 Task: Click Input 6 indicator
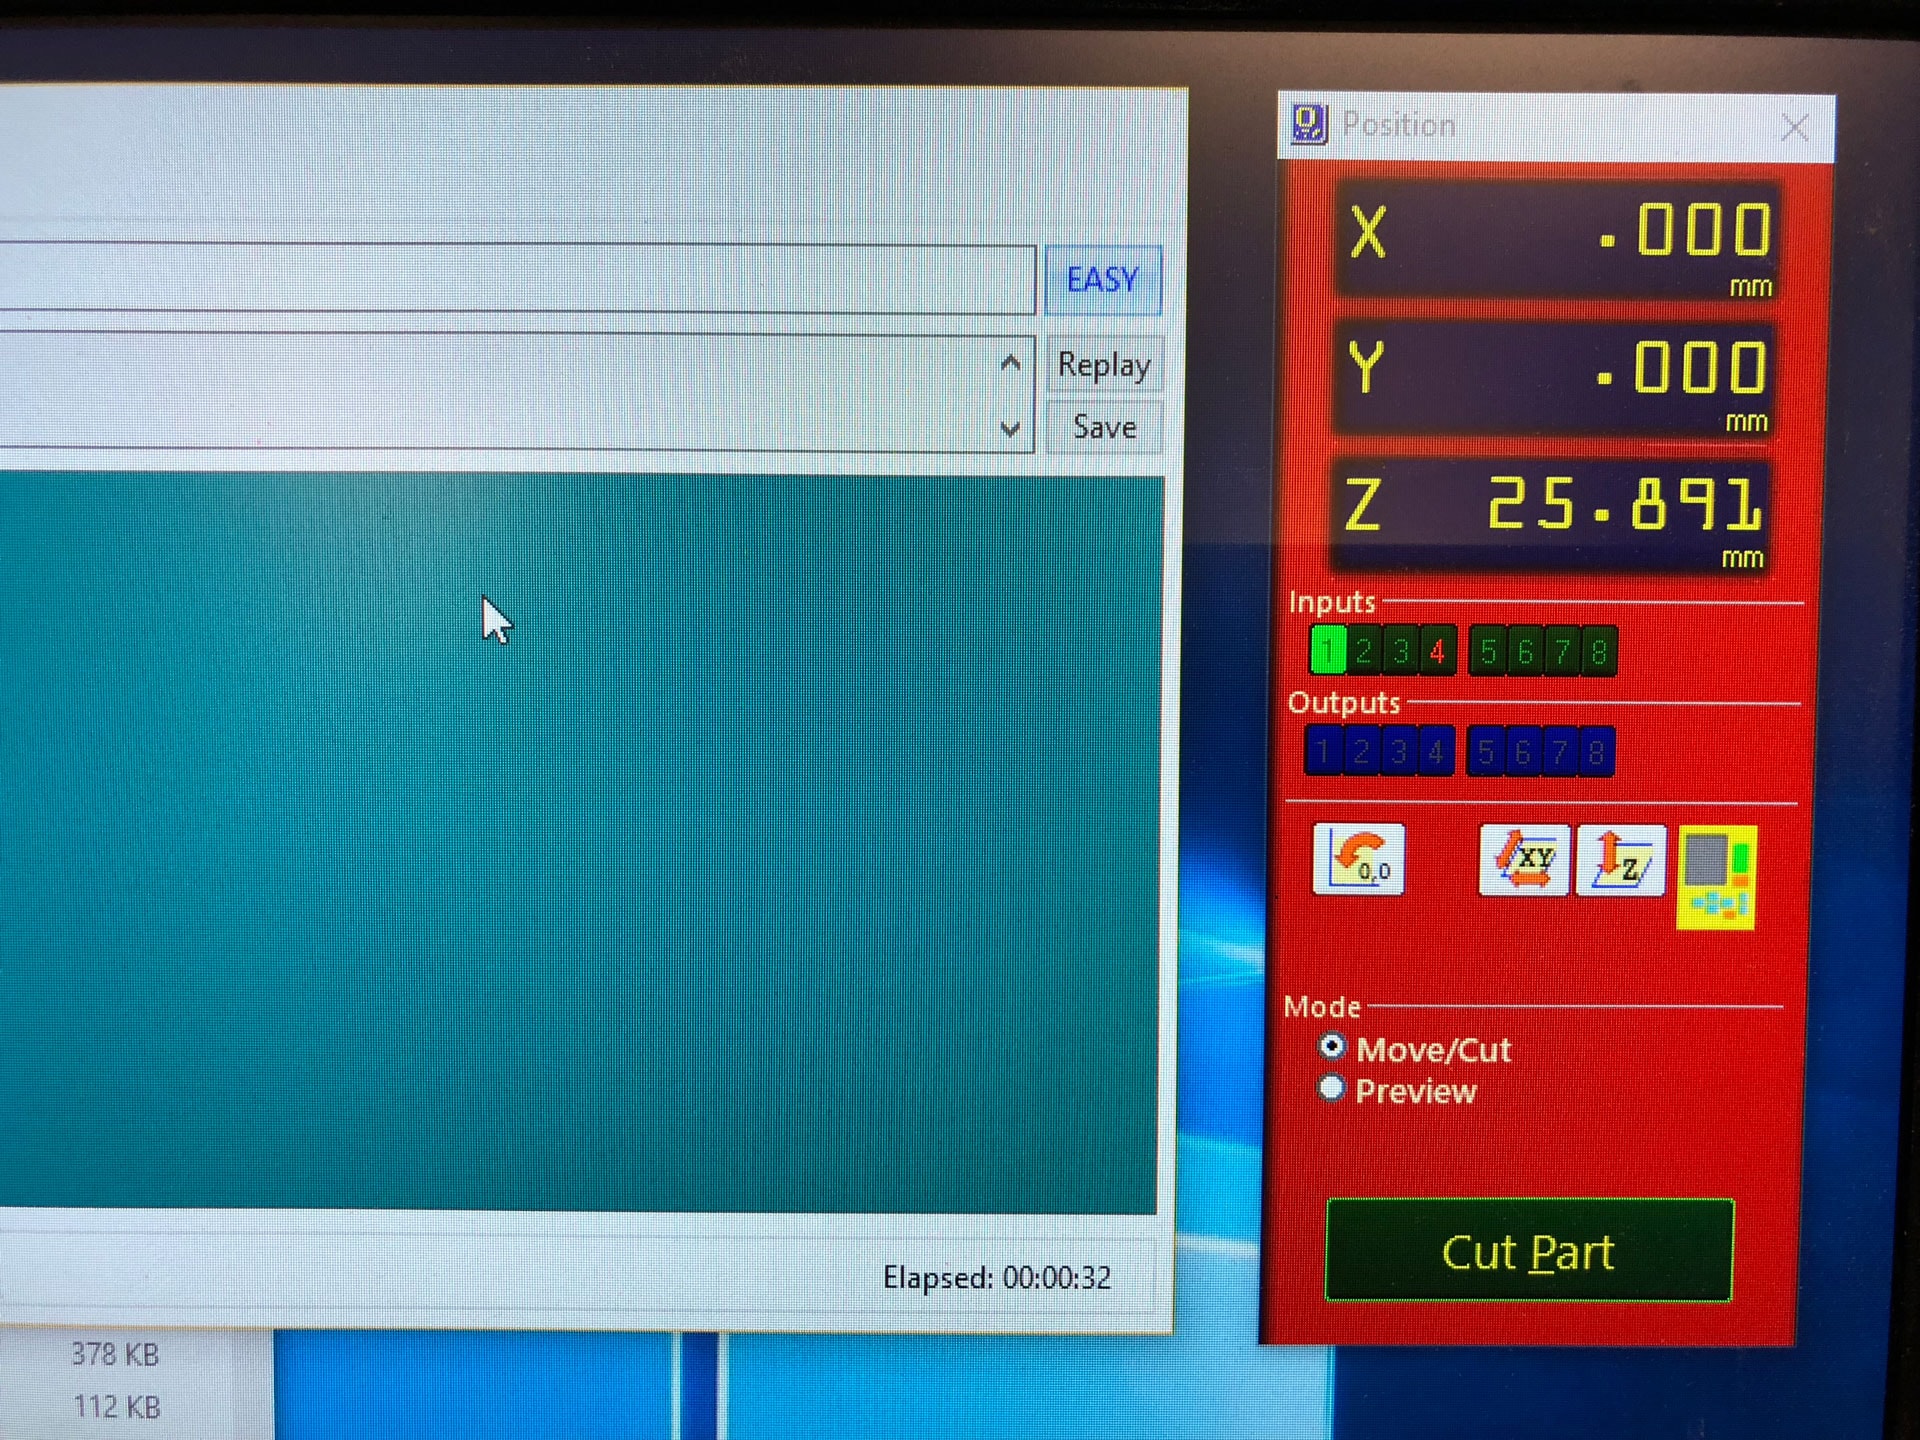(1525, 652)
